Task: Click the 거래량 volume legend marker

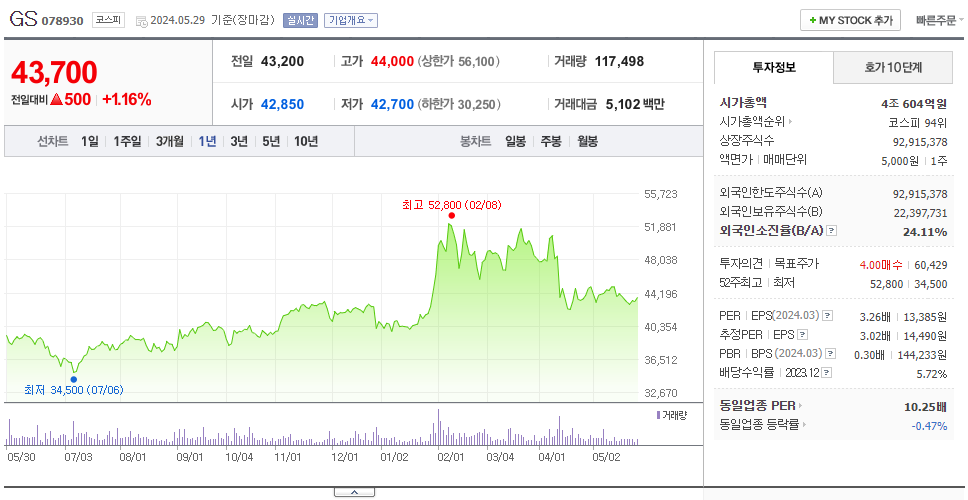Action: coord(658,415)
